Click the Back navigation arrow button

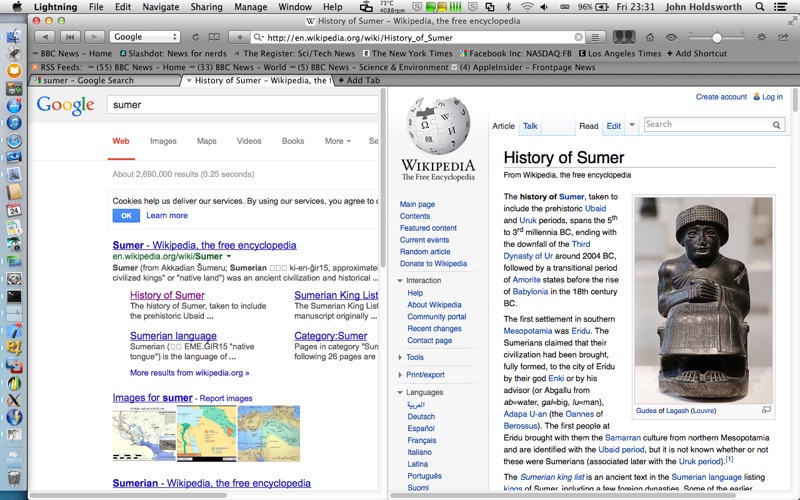click(x=45, y=37)
